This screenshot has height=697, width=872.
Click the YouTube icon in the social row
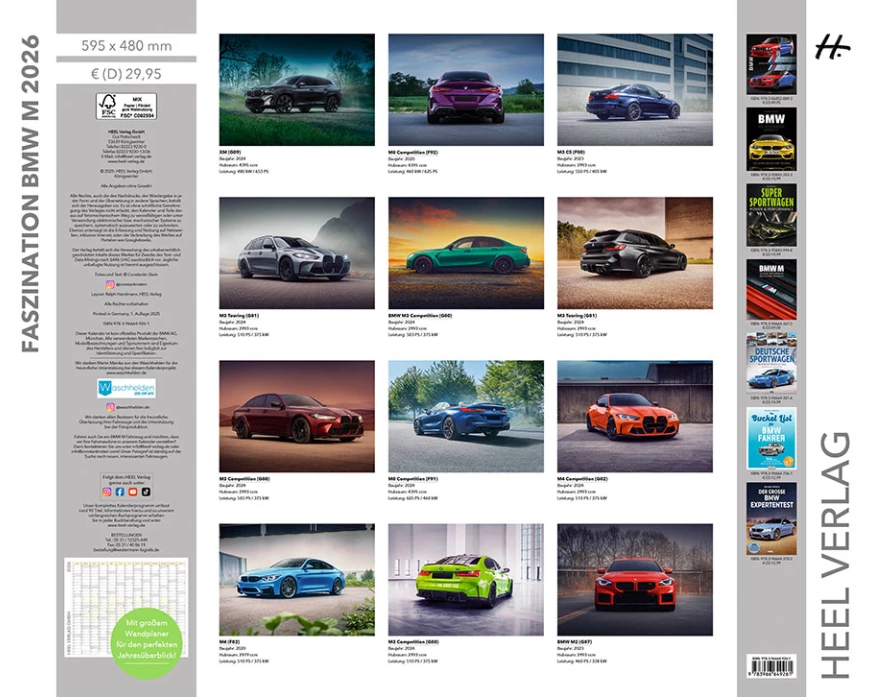133,492
